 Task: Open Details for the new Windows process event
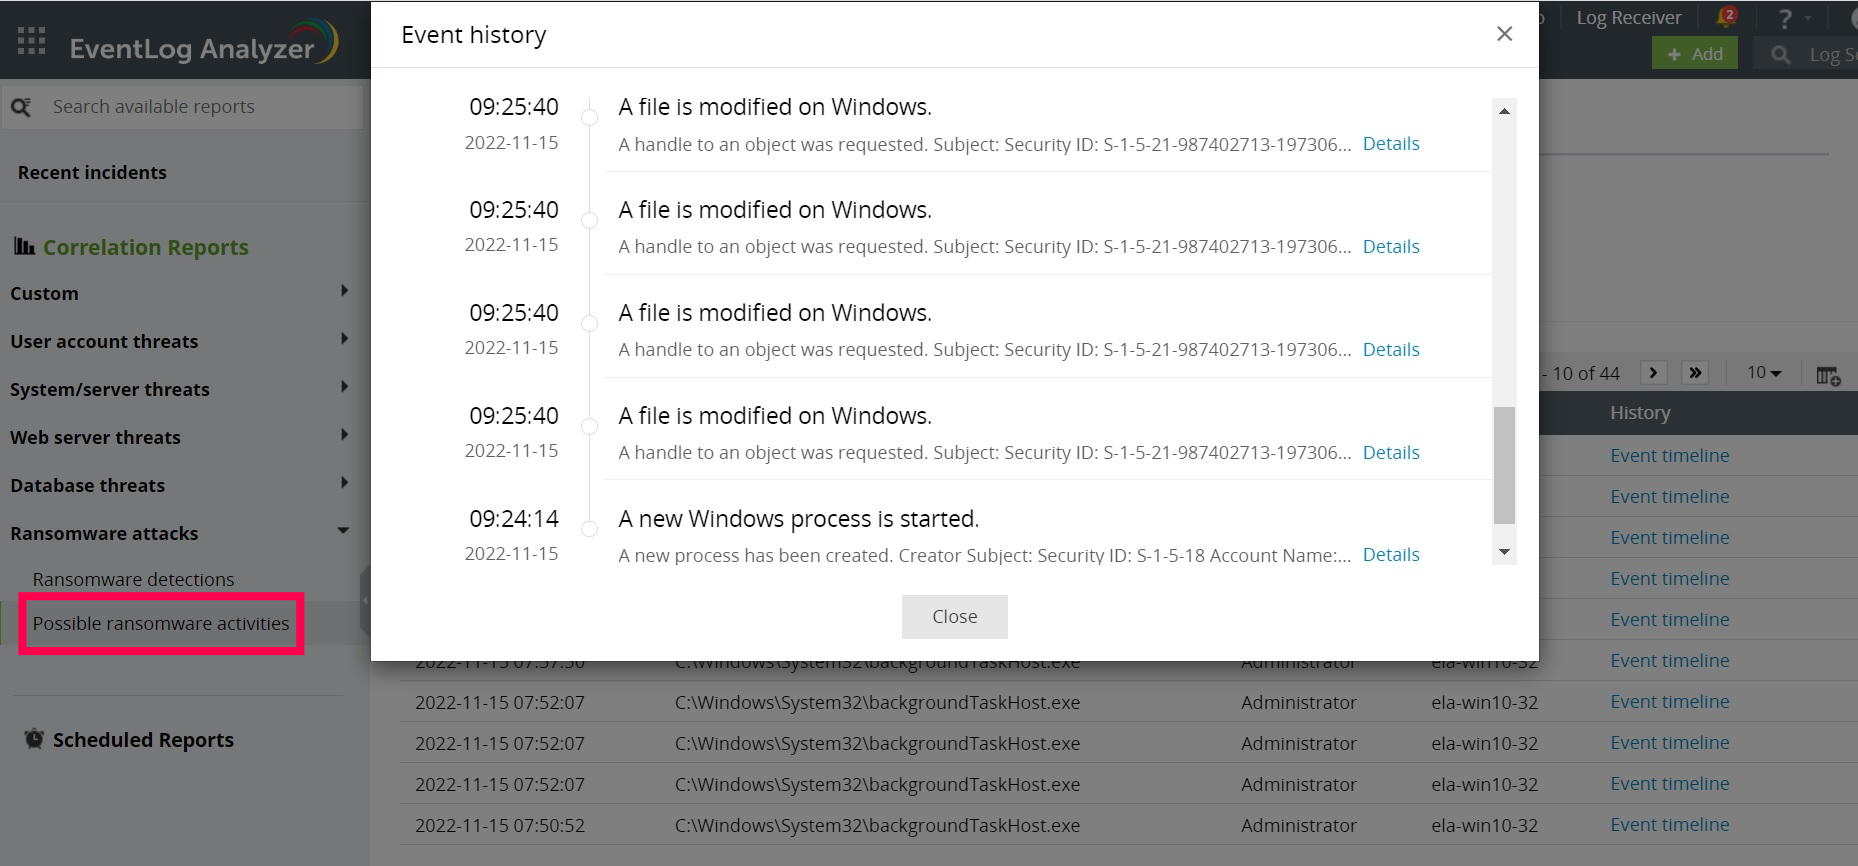pyautogui.click(x=1391, y=555)
